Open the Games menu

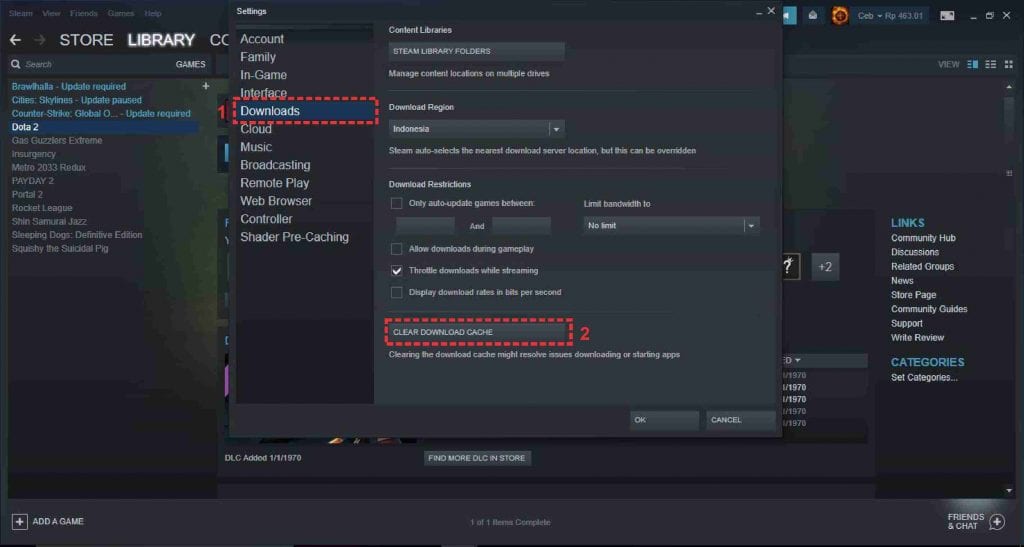[121, 13]
